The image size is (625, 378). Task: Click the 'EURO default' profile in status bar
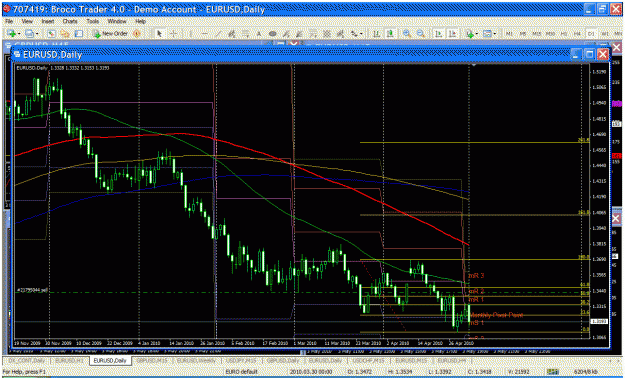[x=242, y=372]
